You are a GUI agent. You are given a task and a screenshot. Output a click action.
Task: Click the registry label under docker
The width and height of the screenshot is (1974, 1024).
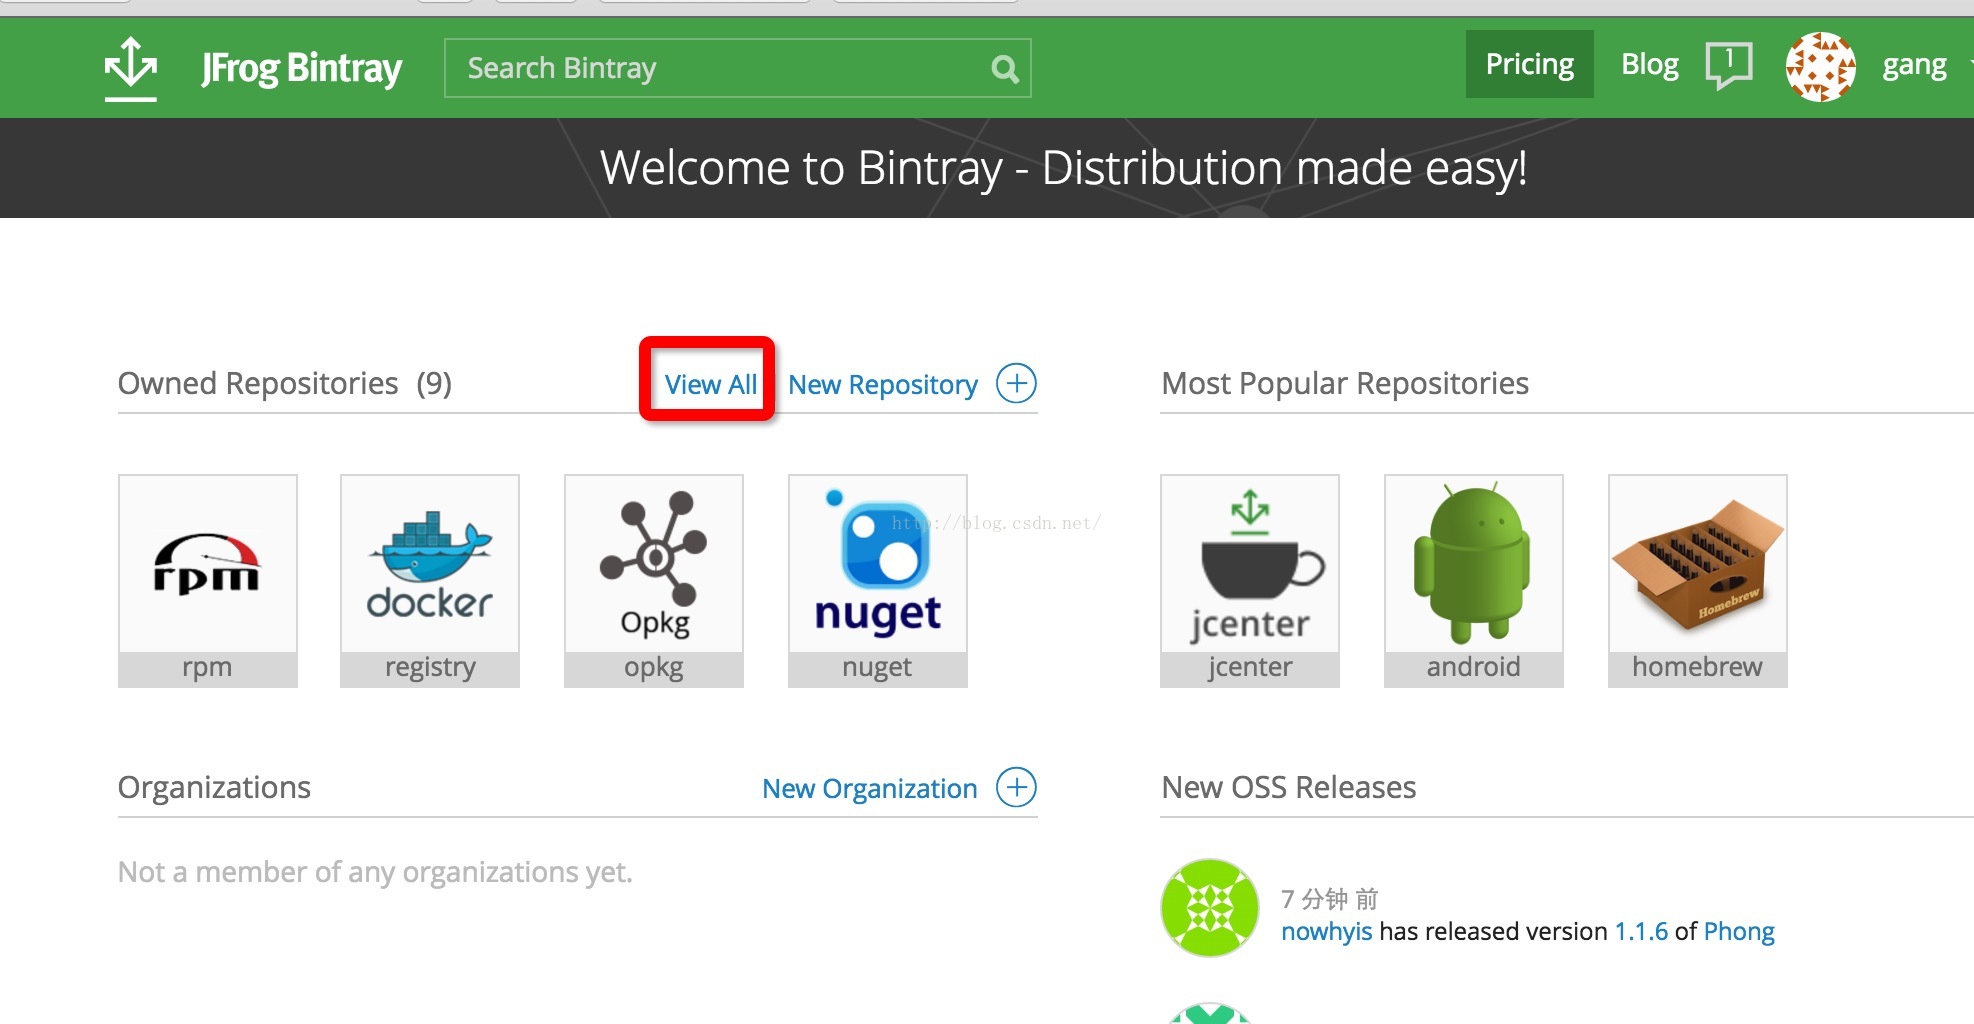(x=430, y=667)
